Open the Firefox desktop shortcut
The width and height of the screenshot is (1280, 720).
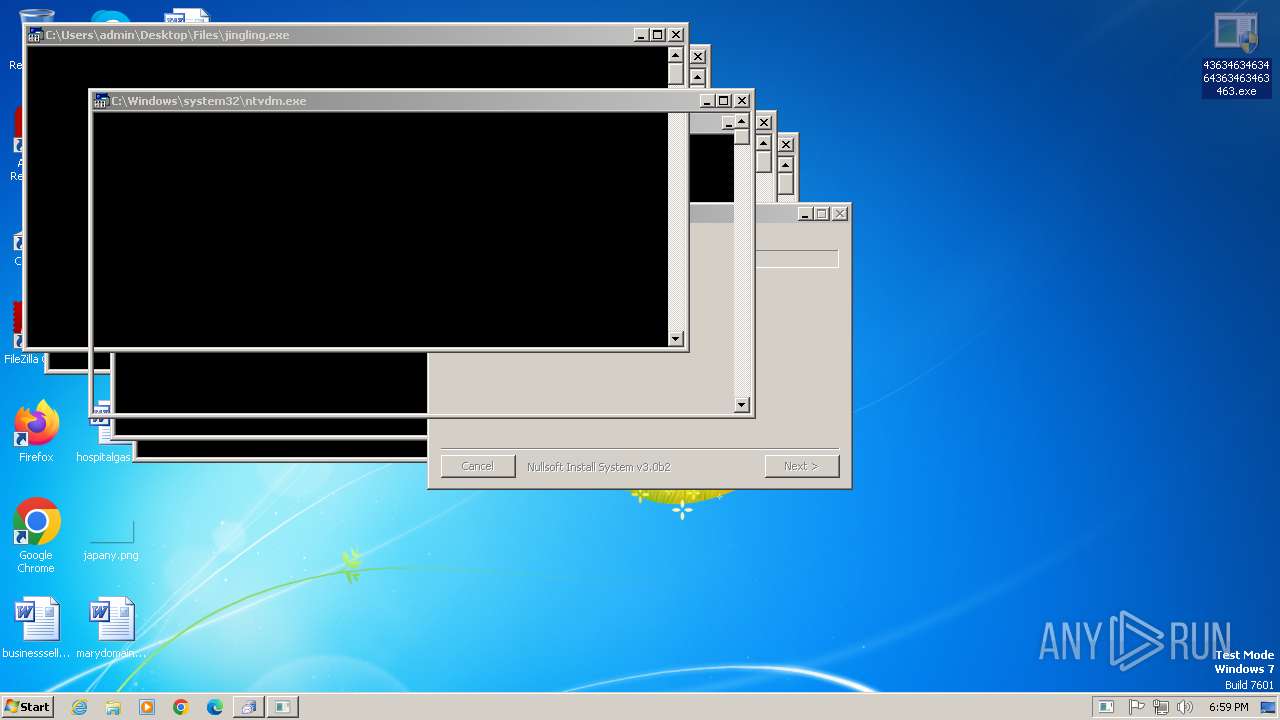pos(36,432)
